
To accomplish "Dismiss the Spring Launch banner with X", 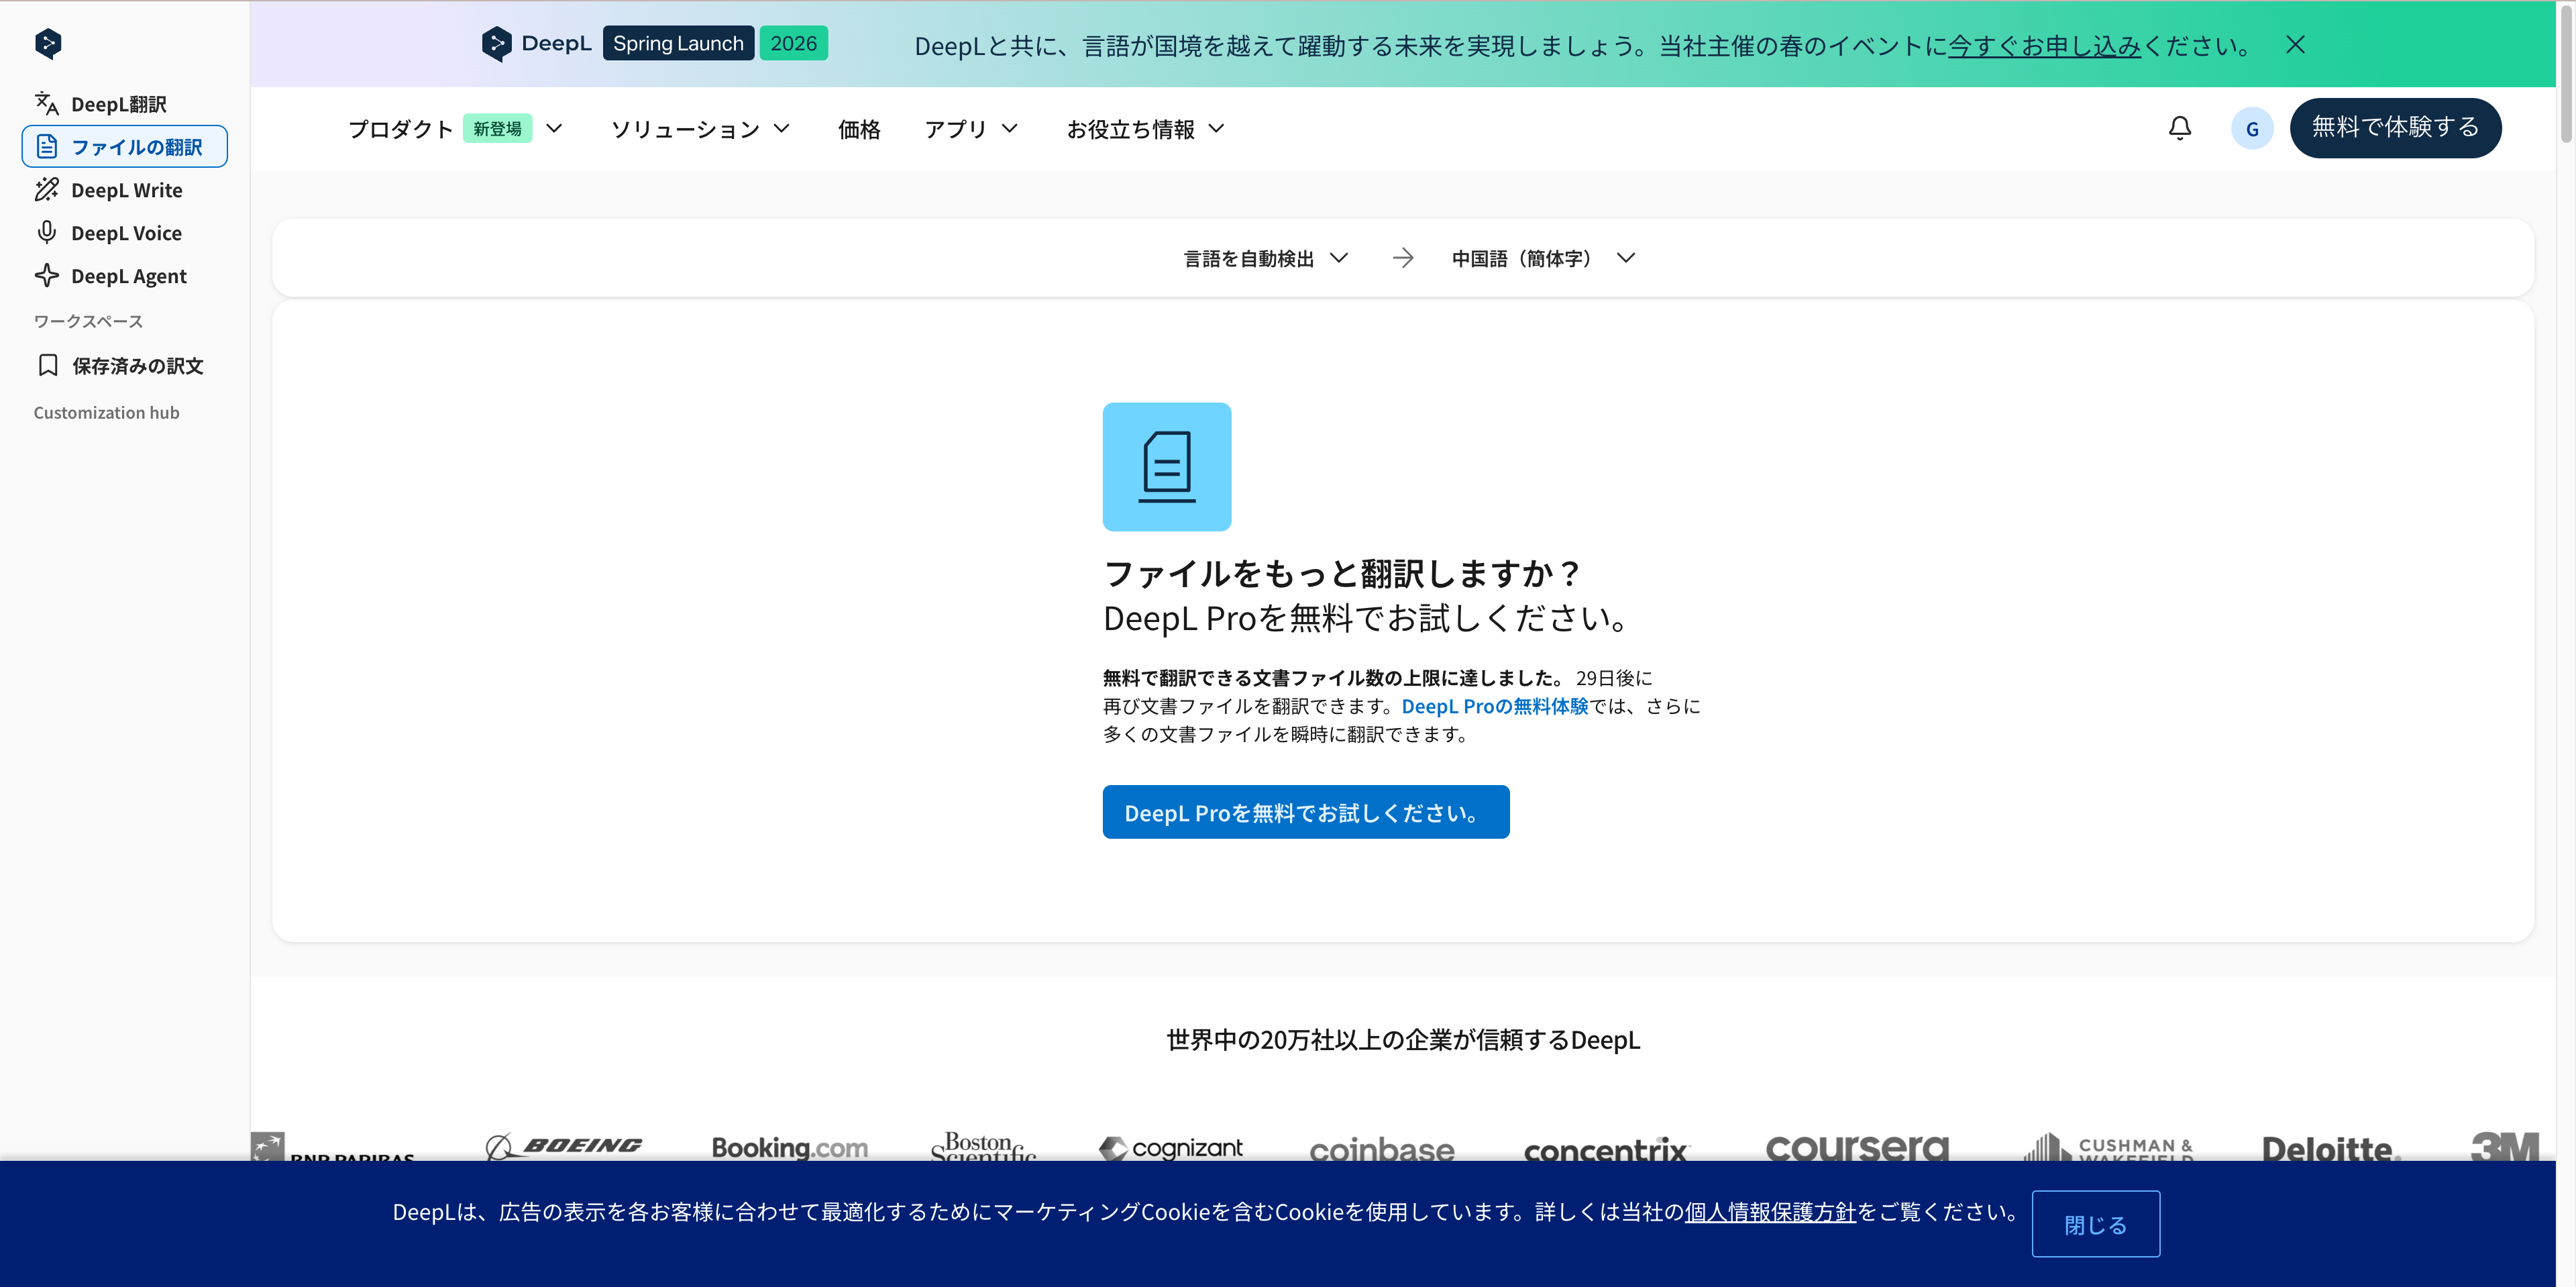I will (2295, 45).
